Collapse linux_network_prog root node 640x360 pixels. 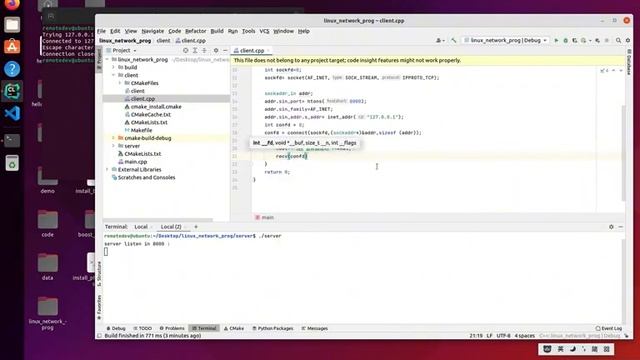107,60
